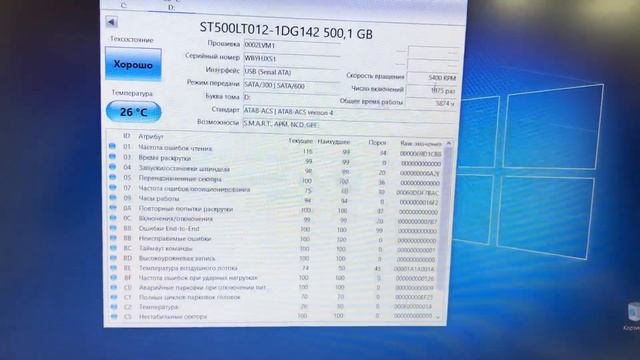Click status dot for C0 Аварийные парковки
The width and height of the screenshot is (640, 360).
114,287
